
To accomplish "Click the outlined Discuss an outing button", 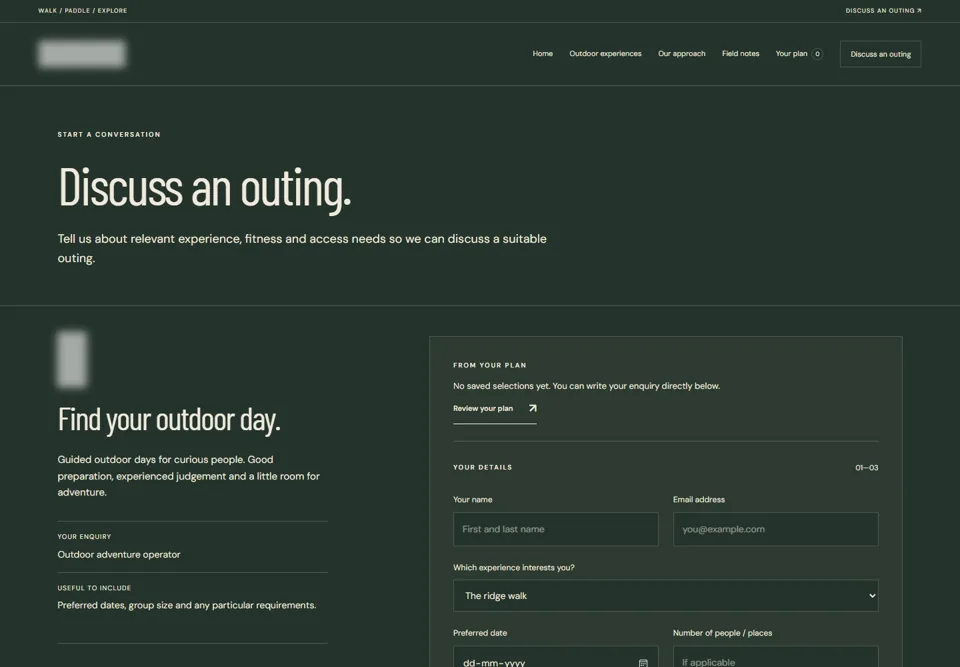I will point(880,54).
